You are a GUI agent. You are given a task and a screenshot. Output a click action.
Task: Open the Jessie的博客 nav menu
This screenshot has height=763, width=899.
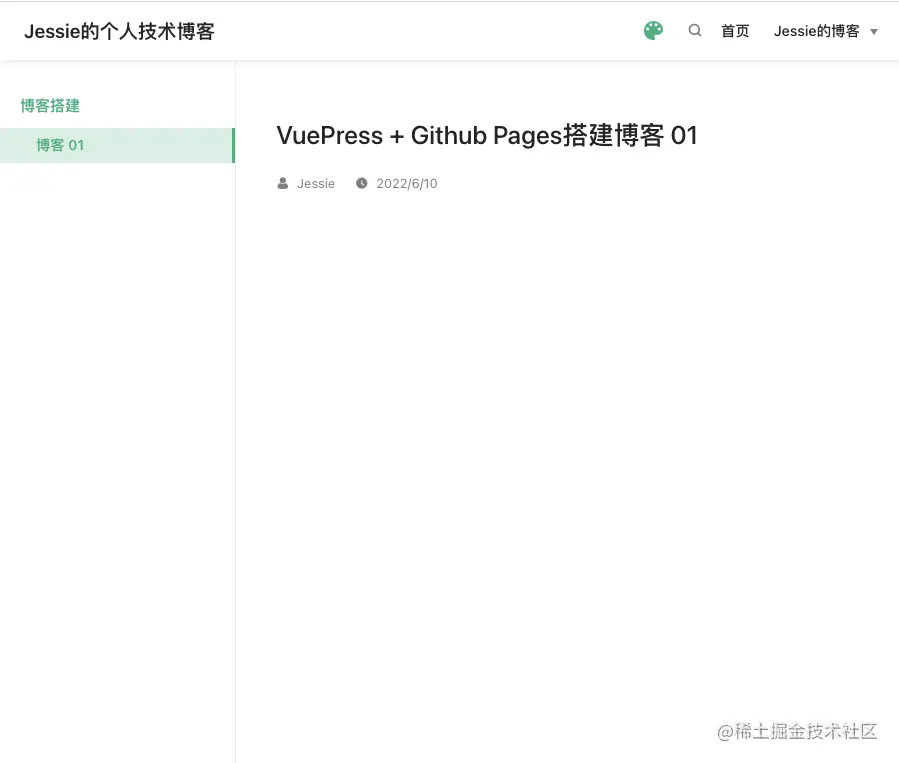point(816,31)
